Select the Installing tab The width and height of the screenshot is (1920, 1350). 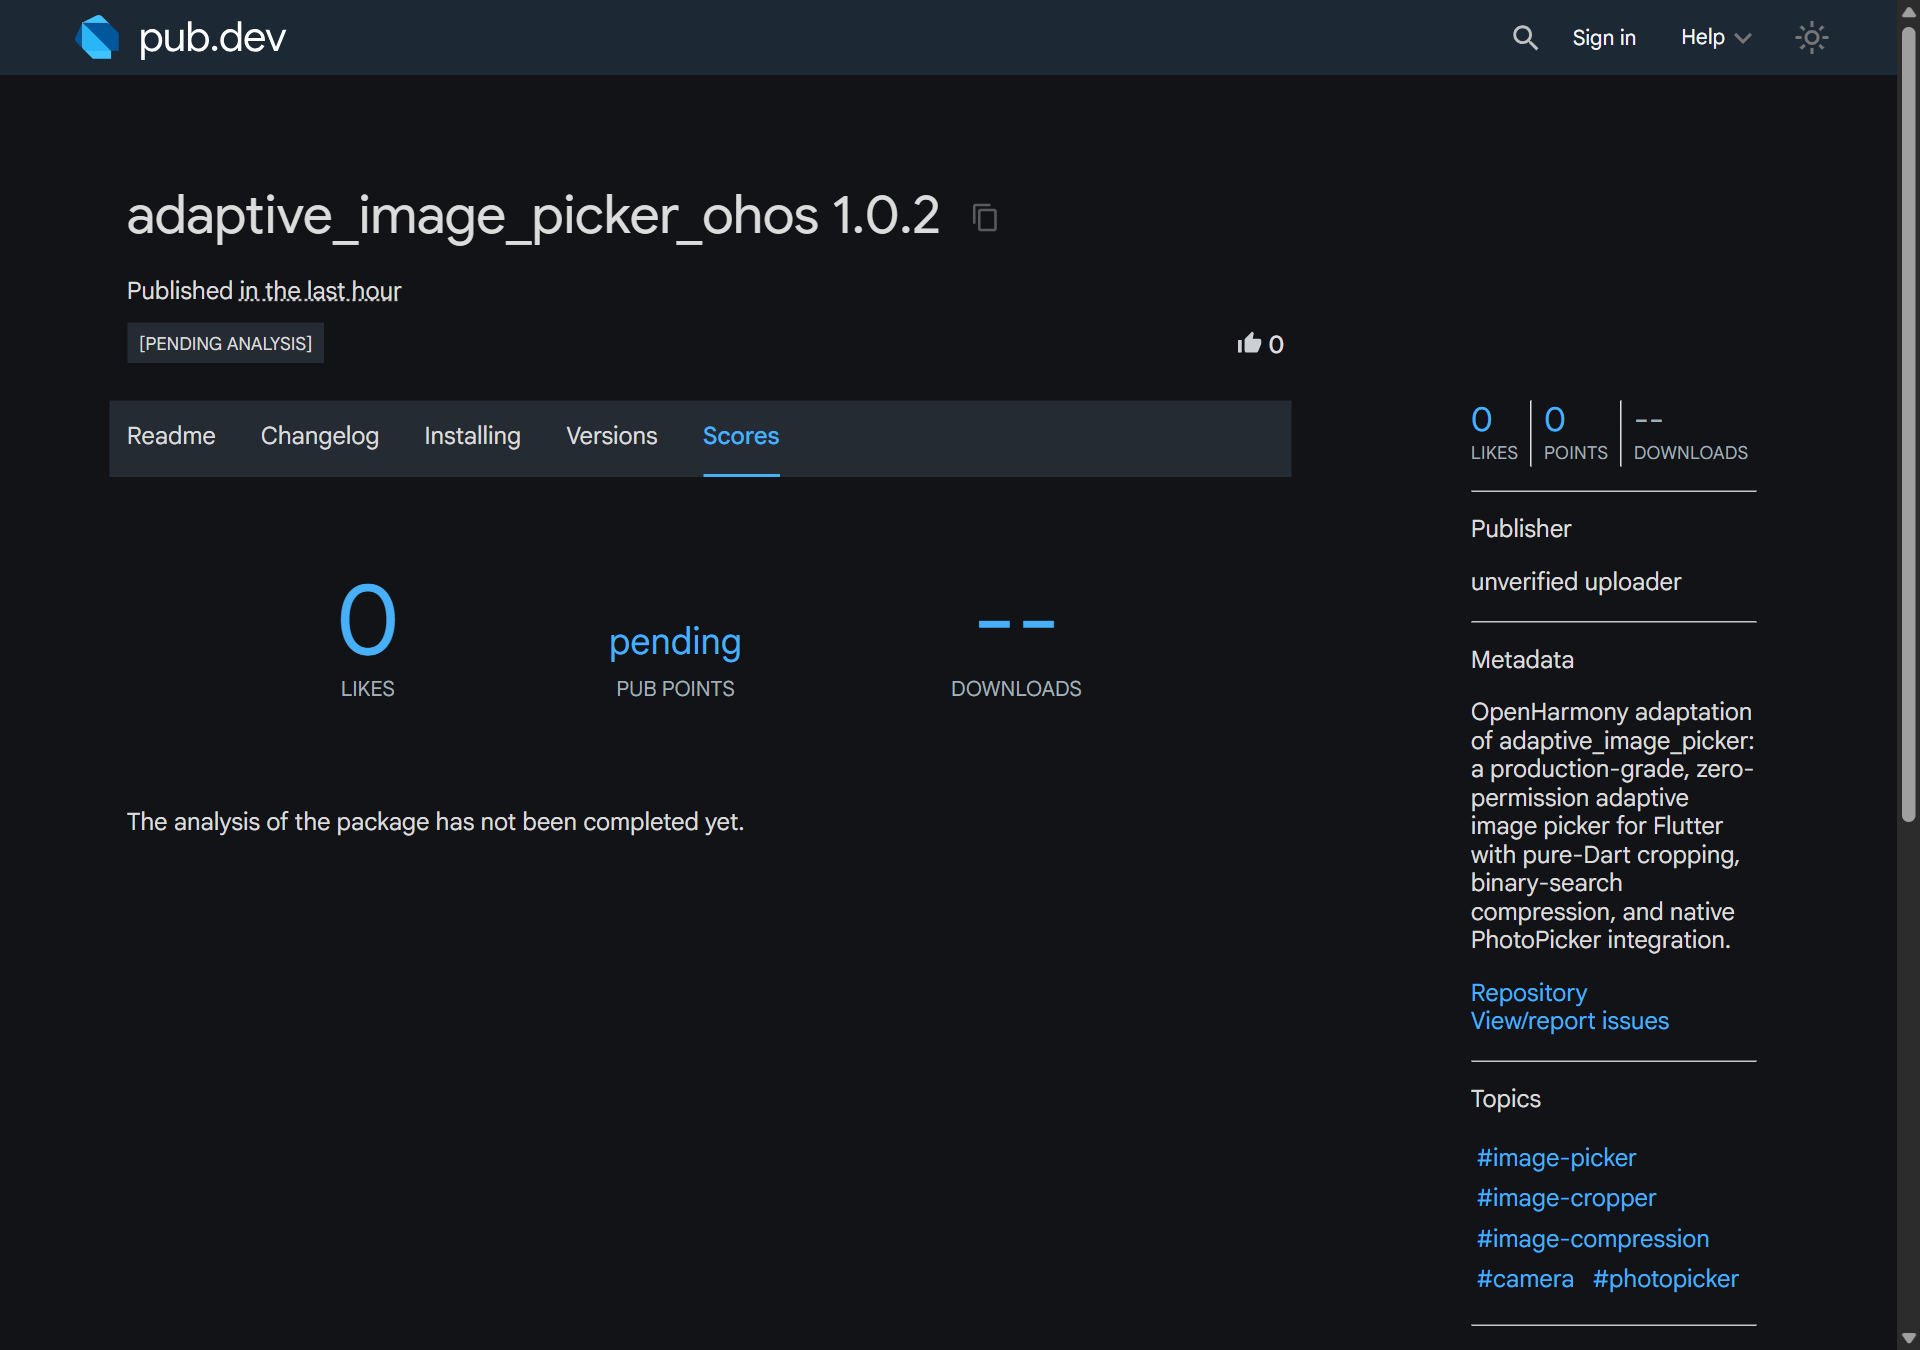472,437
